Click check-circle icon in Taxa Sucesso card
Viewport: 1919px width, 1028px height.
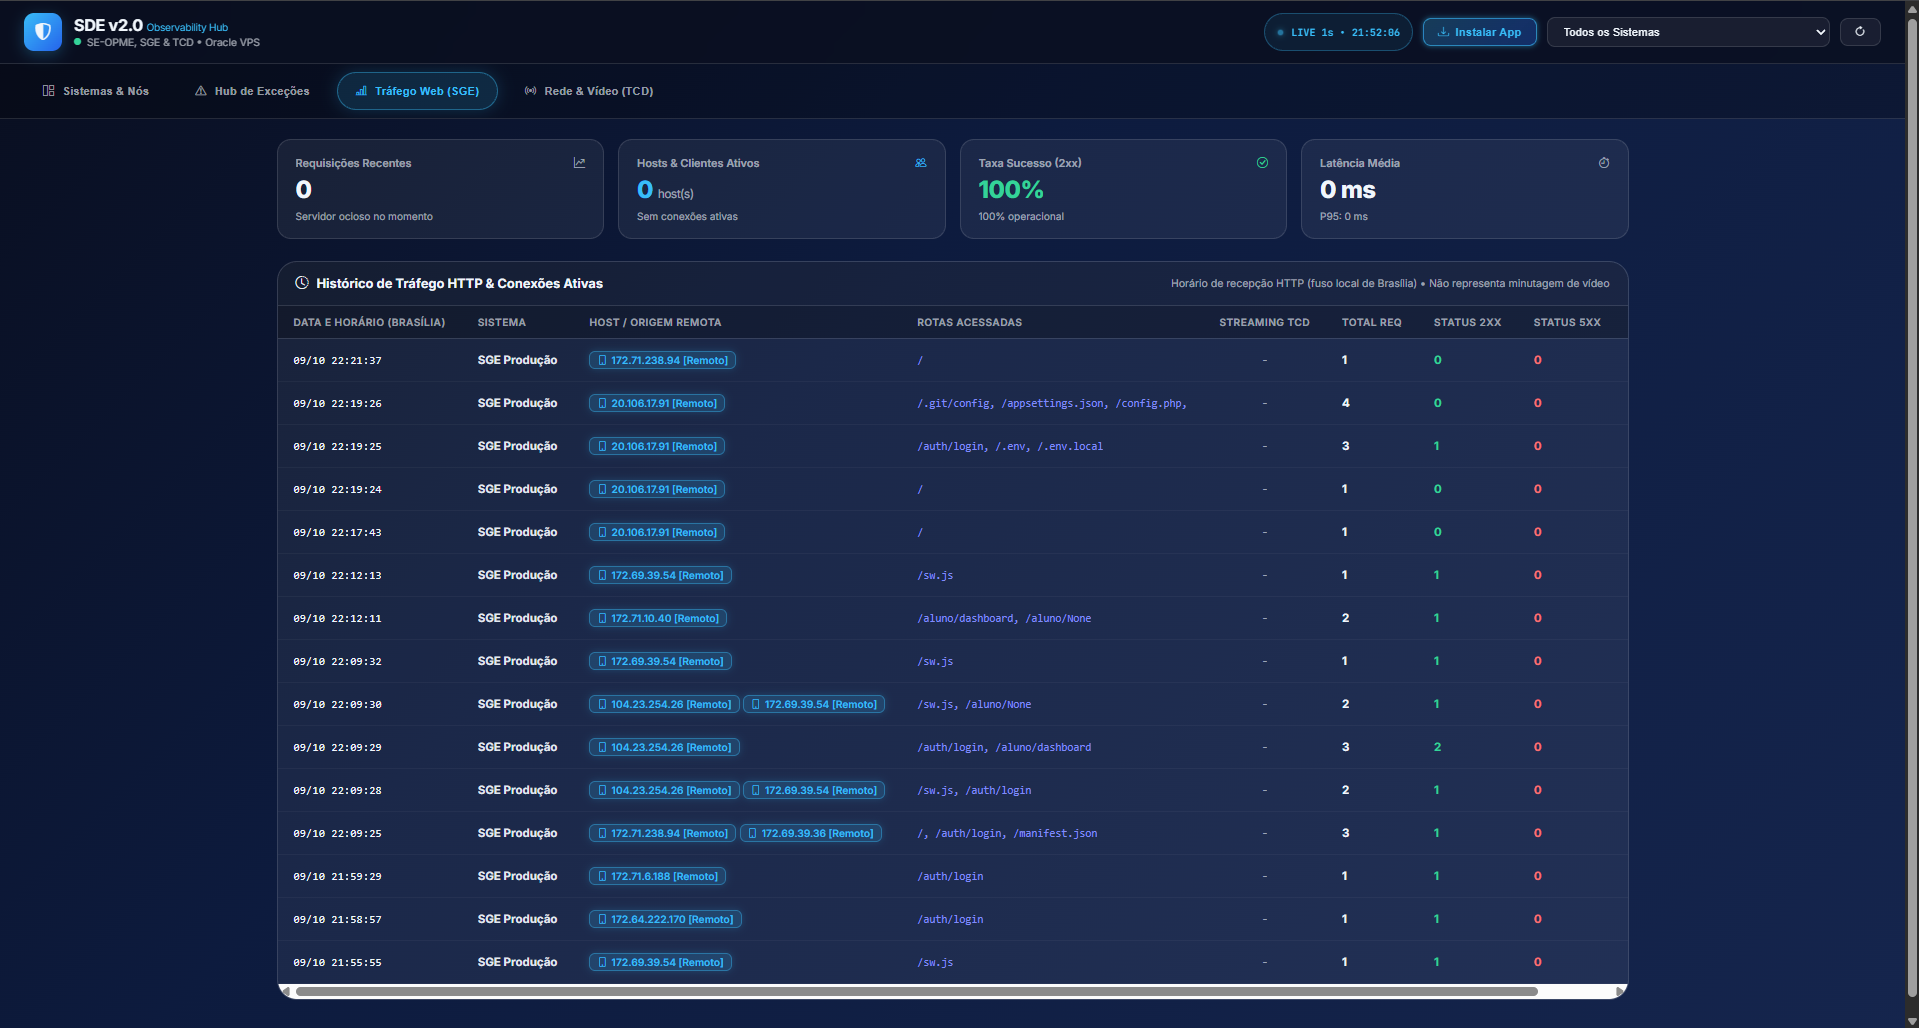(x=1262, y=163)
